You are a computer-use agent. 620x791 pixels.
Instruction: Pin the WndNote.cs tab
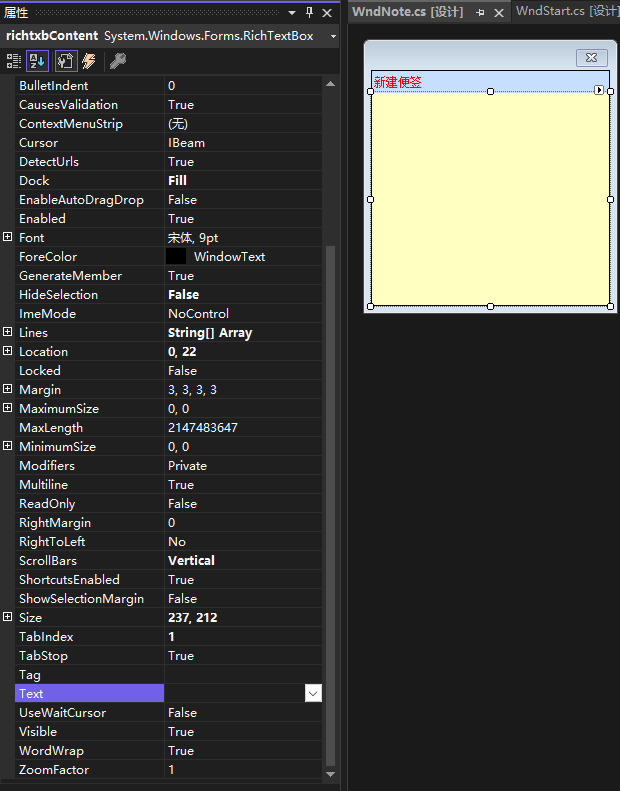[481, 12]
